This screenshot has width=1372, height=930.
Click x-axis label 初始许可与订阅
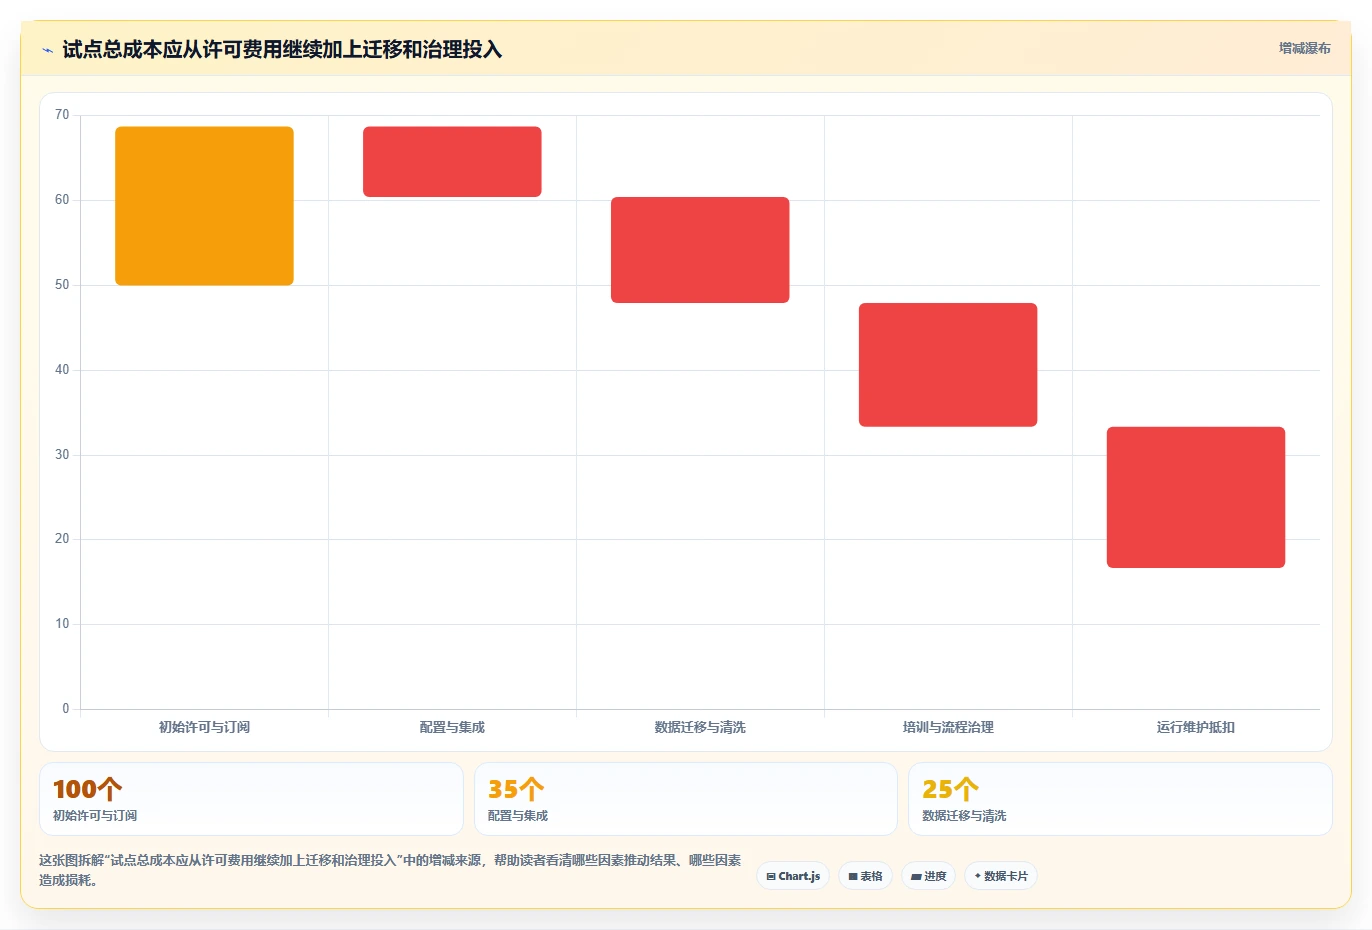(204, 727)
